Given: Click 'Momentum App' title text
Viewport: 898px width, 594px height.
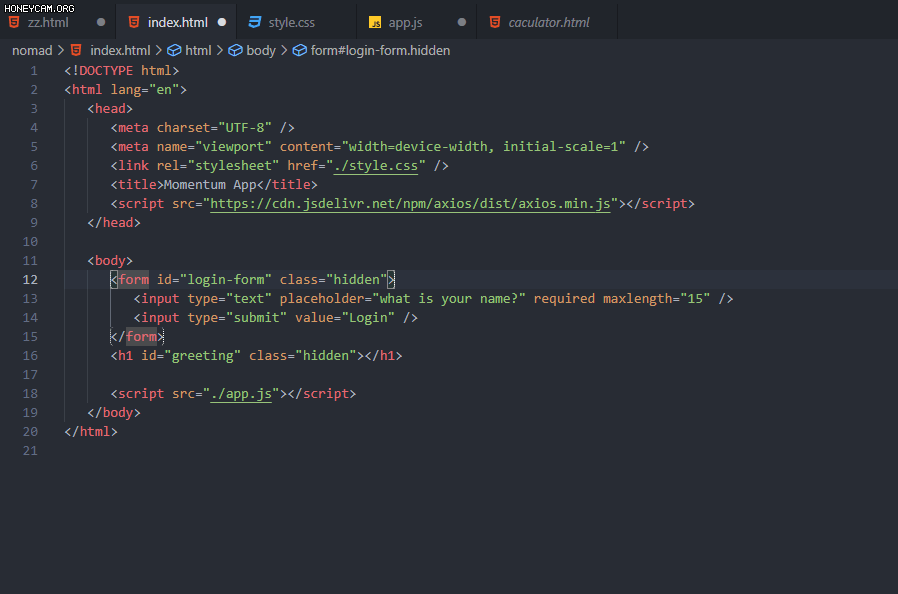Looking at the screenshot, I should (210, 184).
